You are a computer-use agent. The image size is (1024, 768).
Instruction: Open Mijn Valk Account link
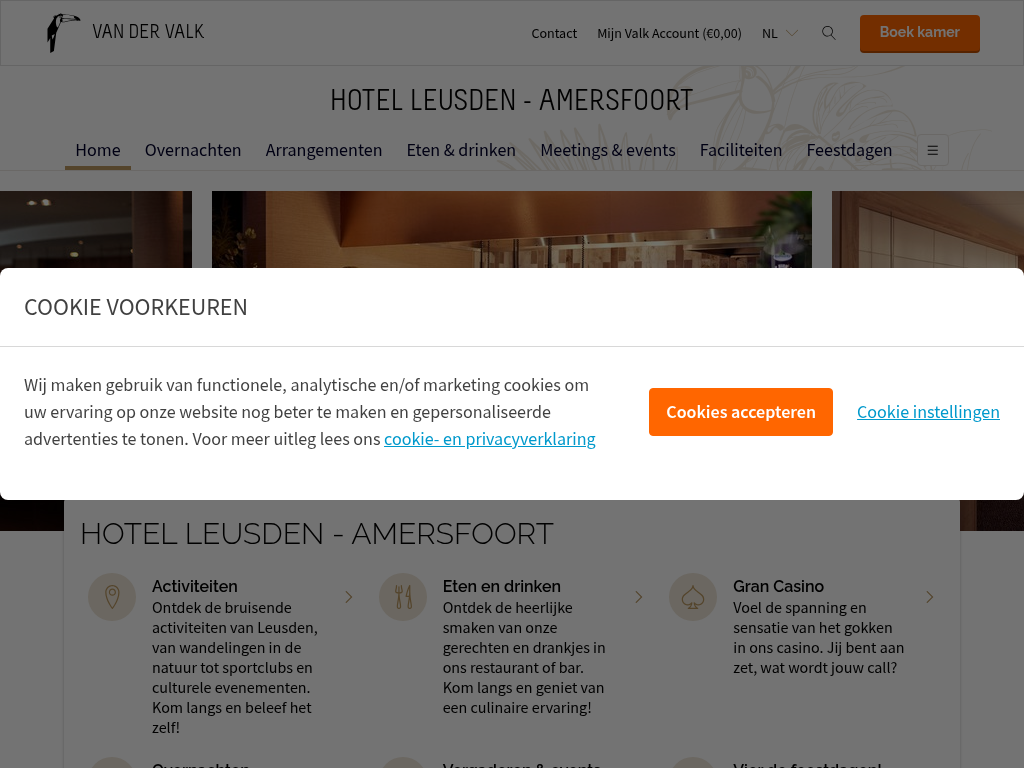click(669, 33)
